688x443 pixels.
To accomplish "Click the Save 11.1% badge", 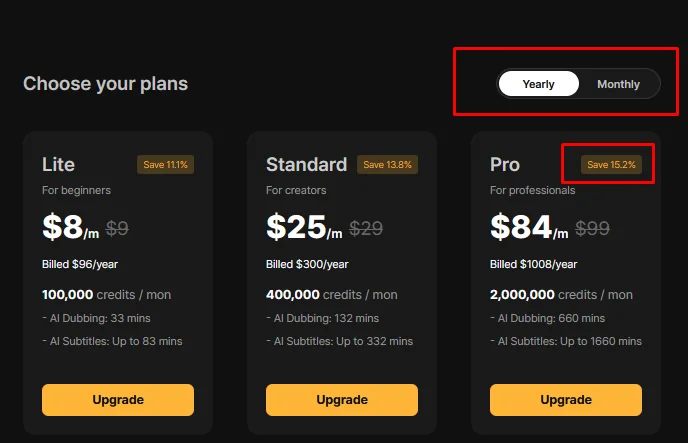I will click(x=166, y=164).
